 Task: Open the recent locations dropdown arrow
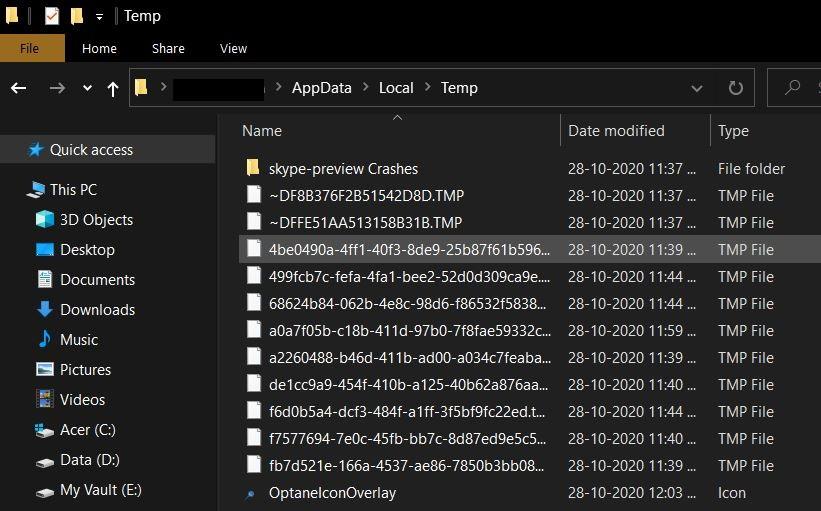(x=87, y=88)
